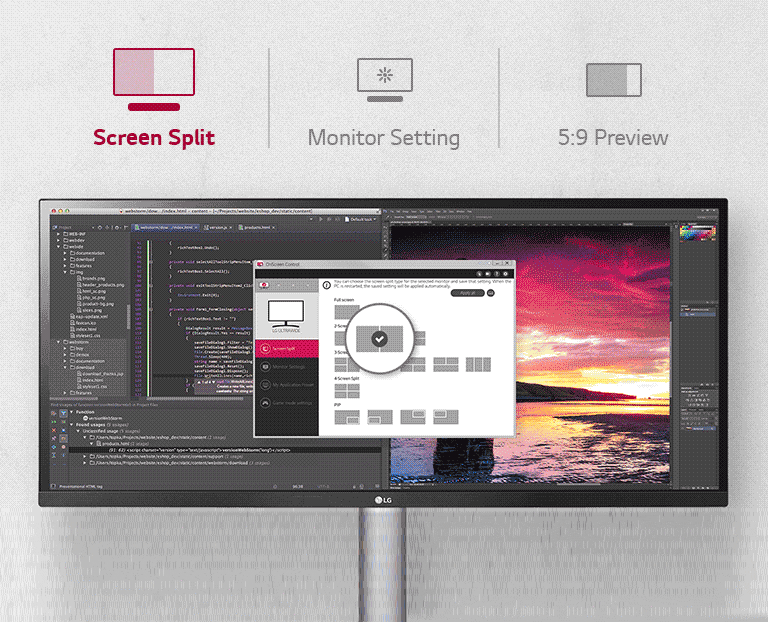Click the red X icon in usages toolbar
Viewport: 768px width, 622px height.
(x=54, y=431)
